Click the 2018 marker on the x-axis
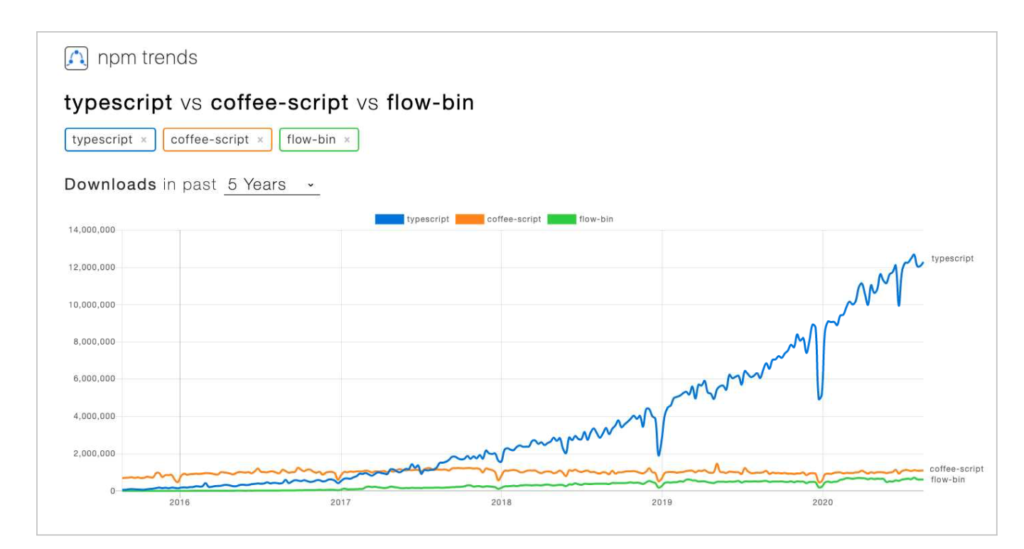Image resolution: width=1024 pixels, height=549 pixels. tap(502, 503)
